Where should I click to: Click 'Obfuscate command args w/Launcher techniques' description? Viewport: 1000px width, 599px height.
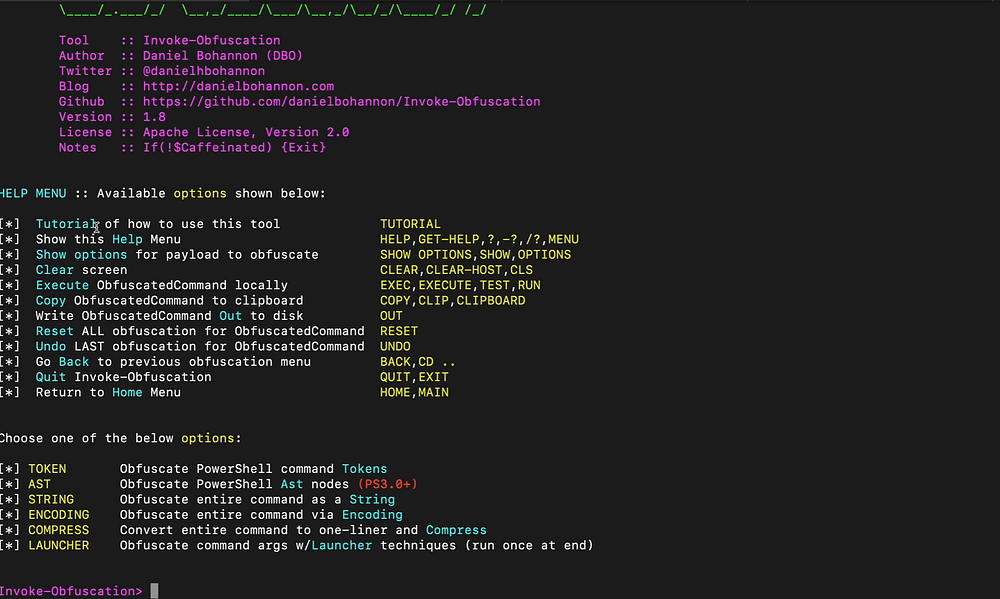tap(357, 545)
